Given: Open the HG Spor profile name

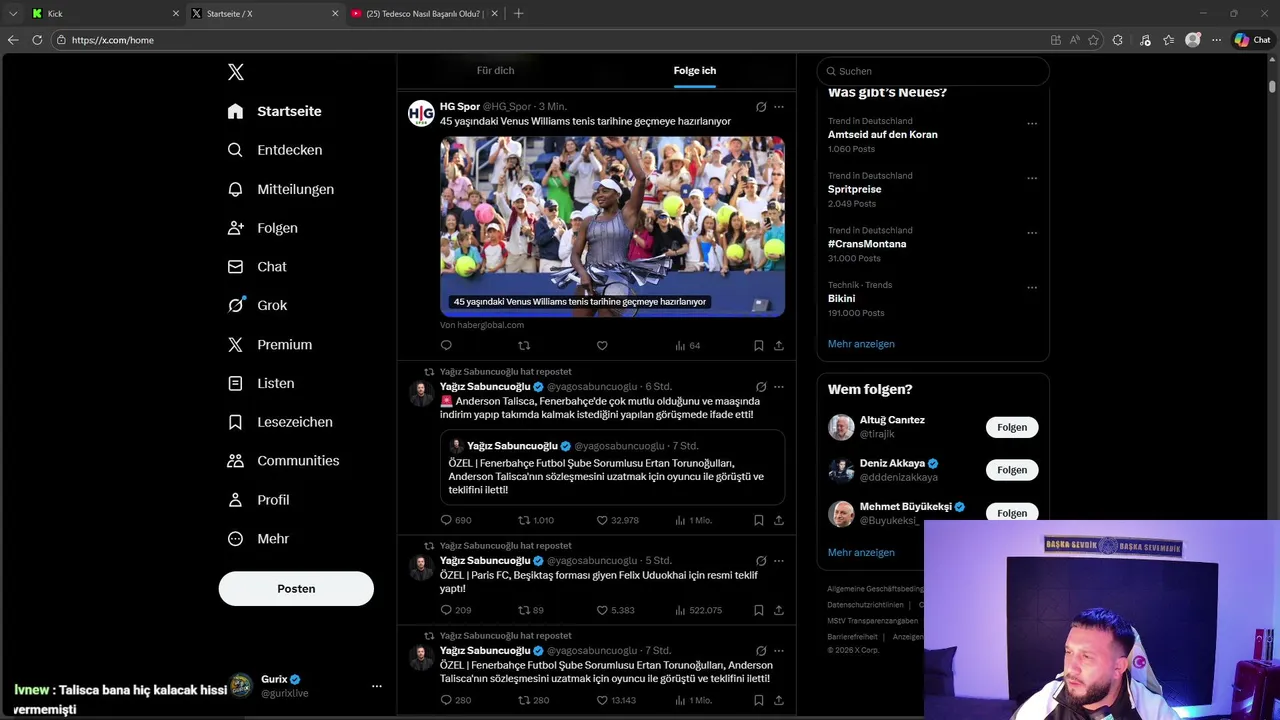Looking at the screenshot, I should click(x=460, y=107).
